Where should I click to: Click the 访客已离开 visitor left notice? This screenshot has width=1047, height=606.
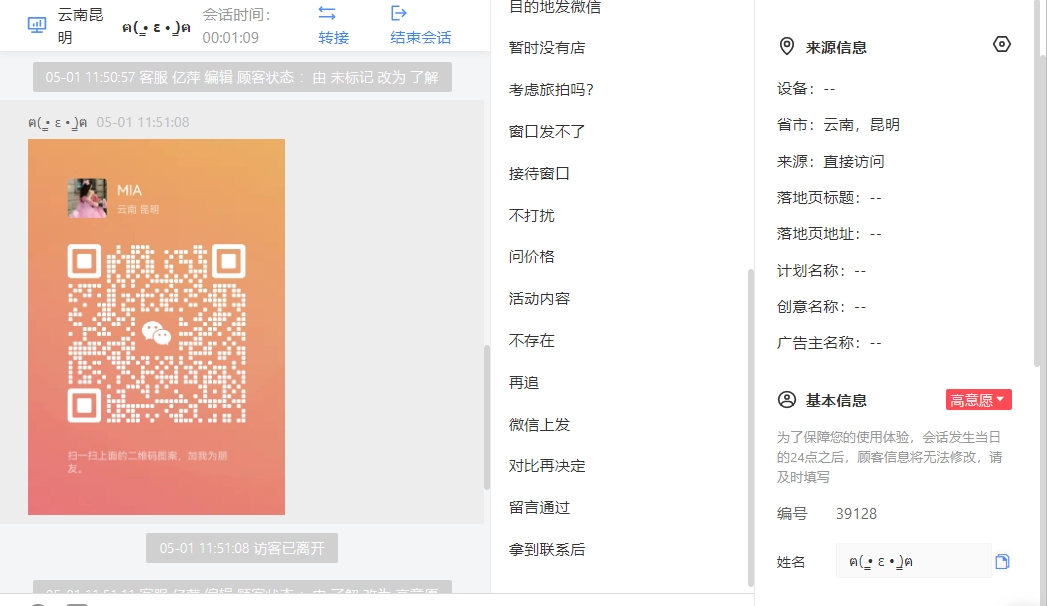242,548
